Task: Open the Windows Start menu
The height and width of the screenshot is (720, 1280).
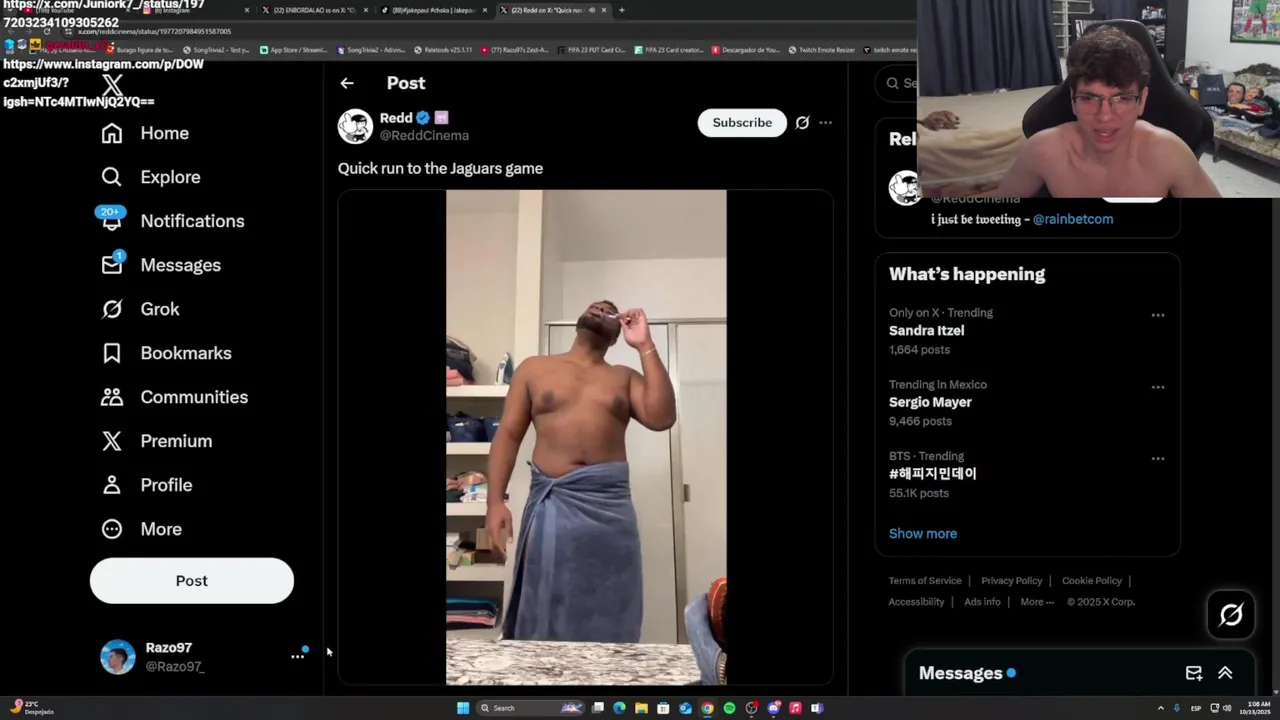Action: point(463,708)
